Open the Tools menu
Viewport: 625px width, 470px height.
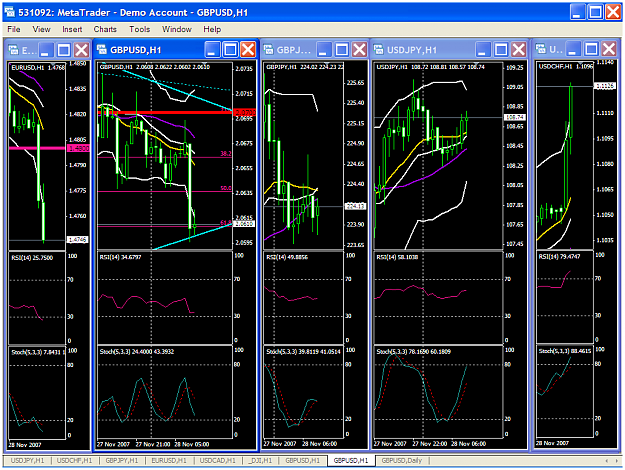pos(140,29)
